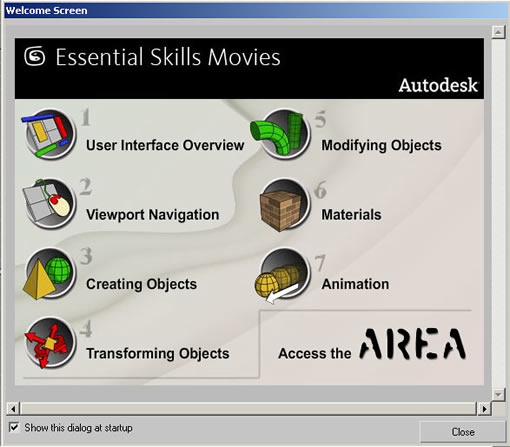Image resolution: width=510 pixels, height=447 pixels.
Task: Click the Autodesk logo text
Action: (438, 85)
